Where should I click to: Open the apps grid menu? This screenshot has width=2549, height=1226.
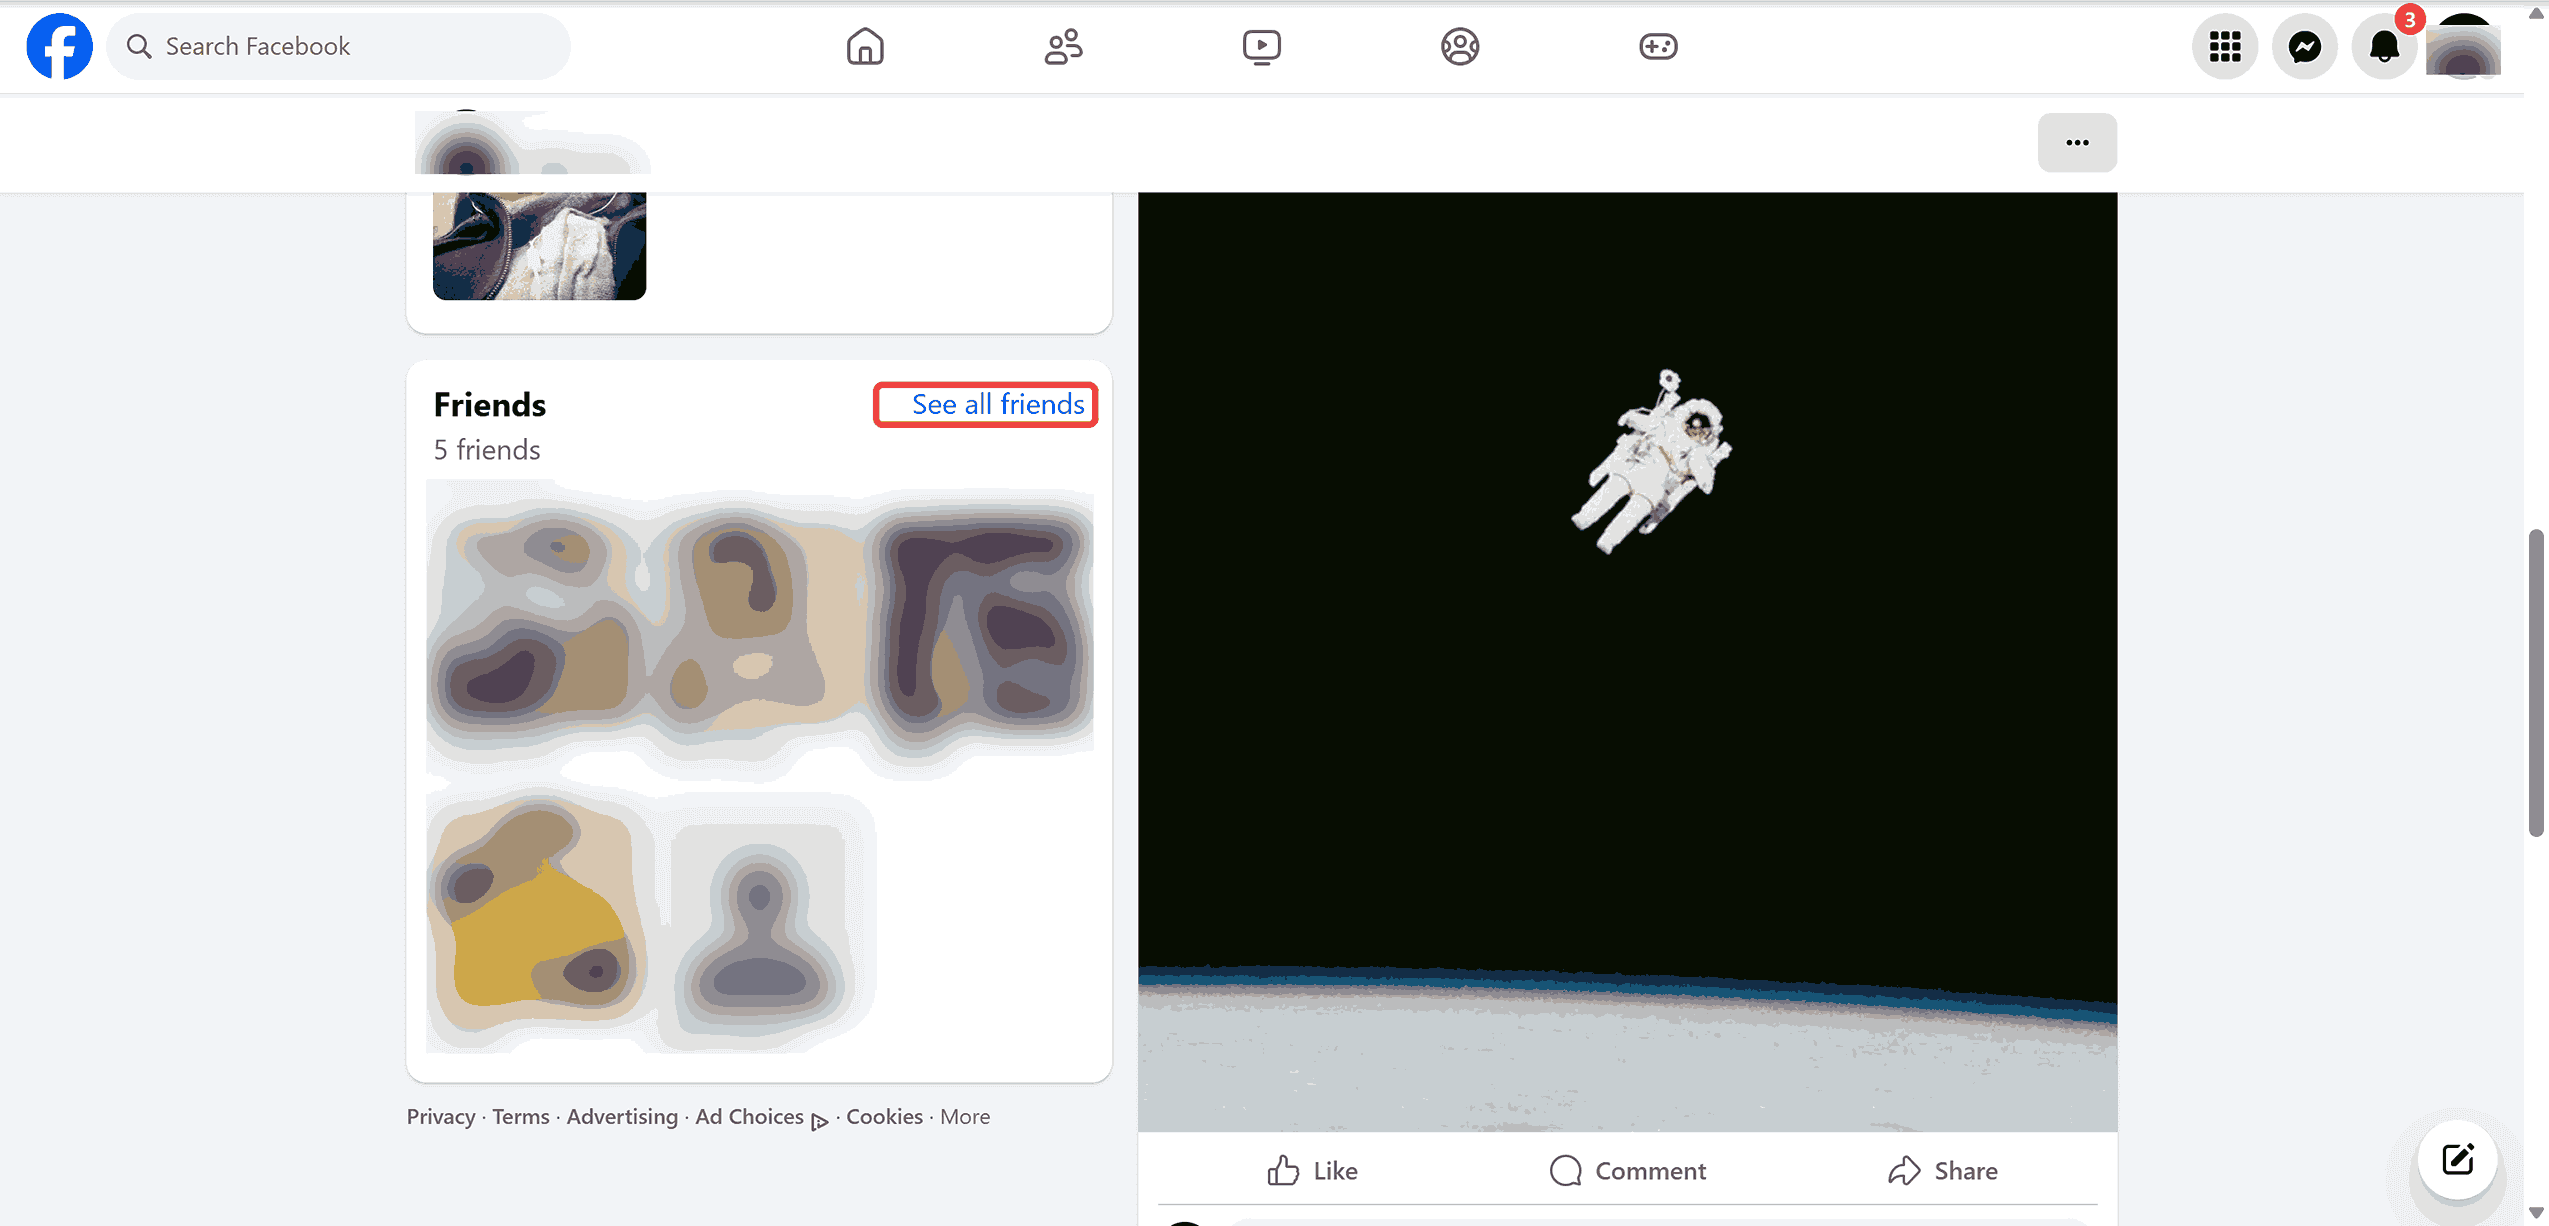(2224, 46)
